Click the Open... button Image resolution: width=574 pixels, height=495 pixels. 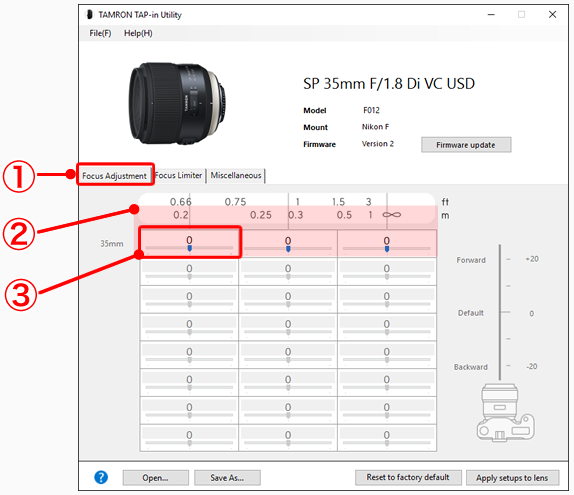click(x=156, y=478)
